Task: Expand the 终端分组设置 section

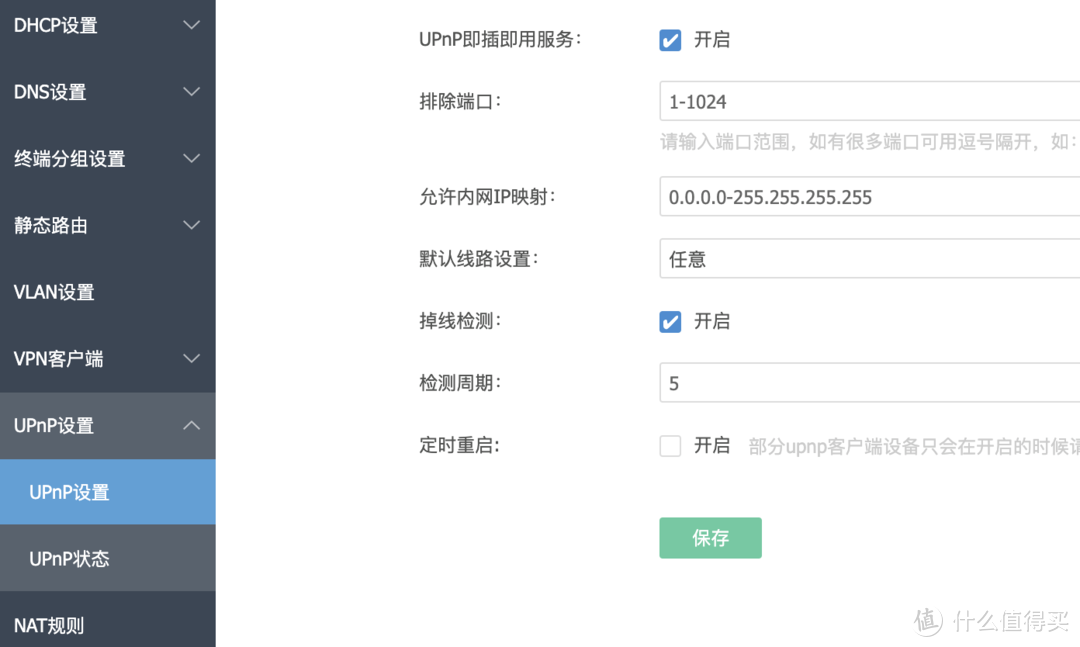Action: (x=107, y=158)
